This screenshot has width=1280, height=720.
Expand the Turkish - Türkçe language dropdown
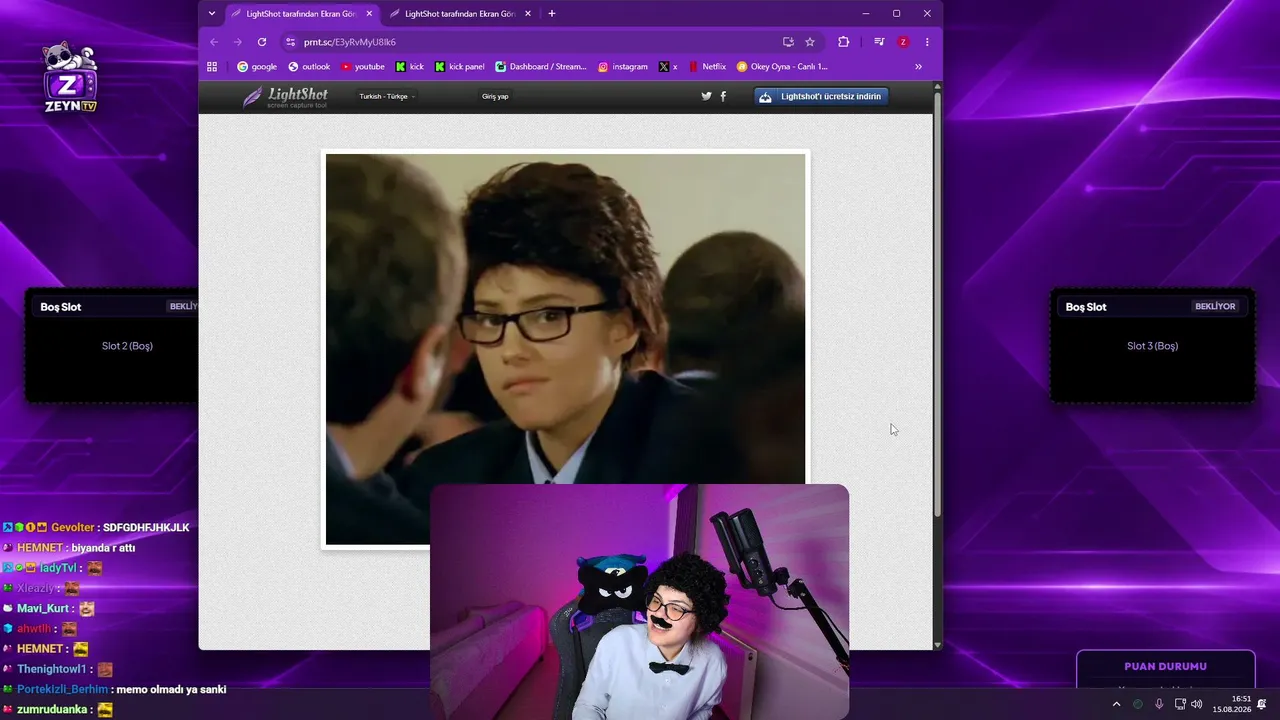click(x=387, y=96)
